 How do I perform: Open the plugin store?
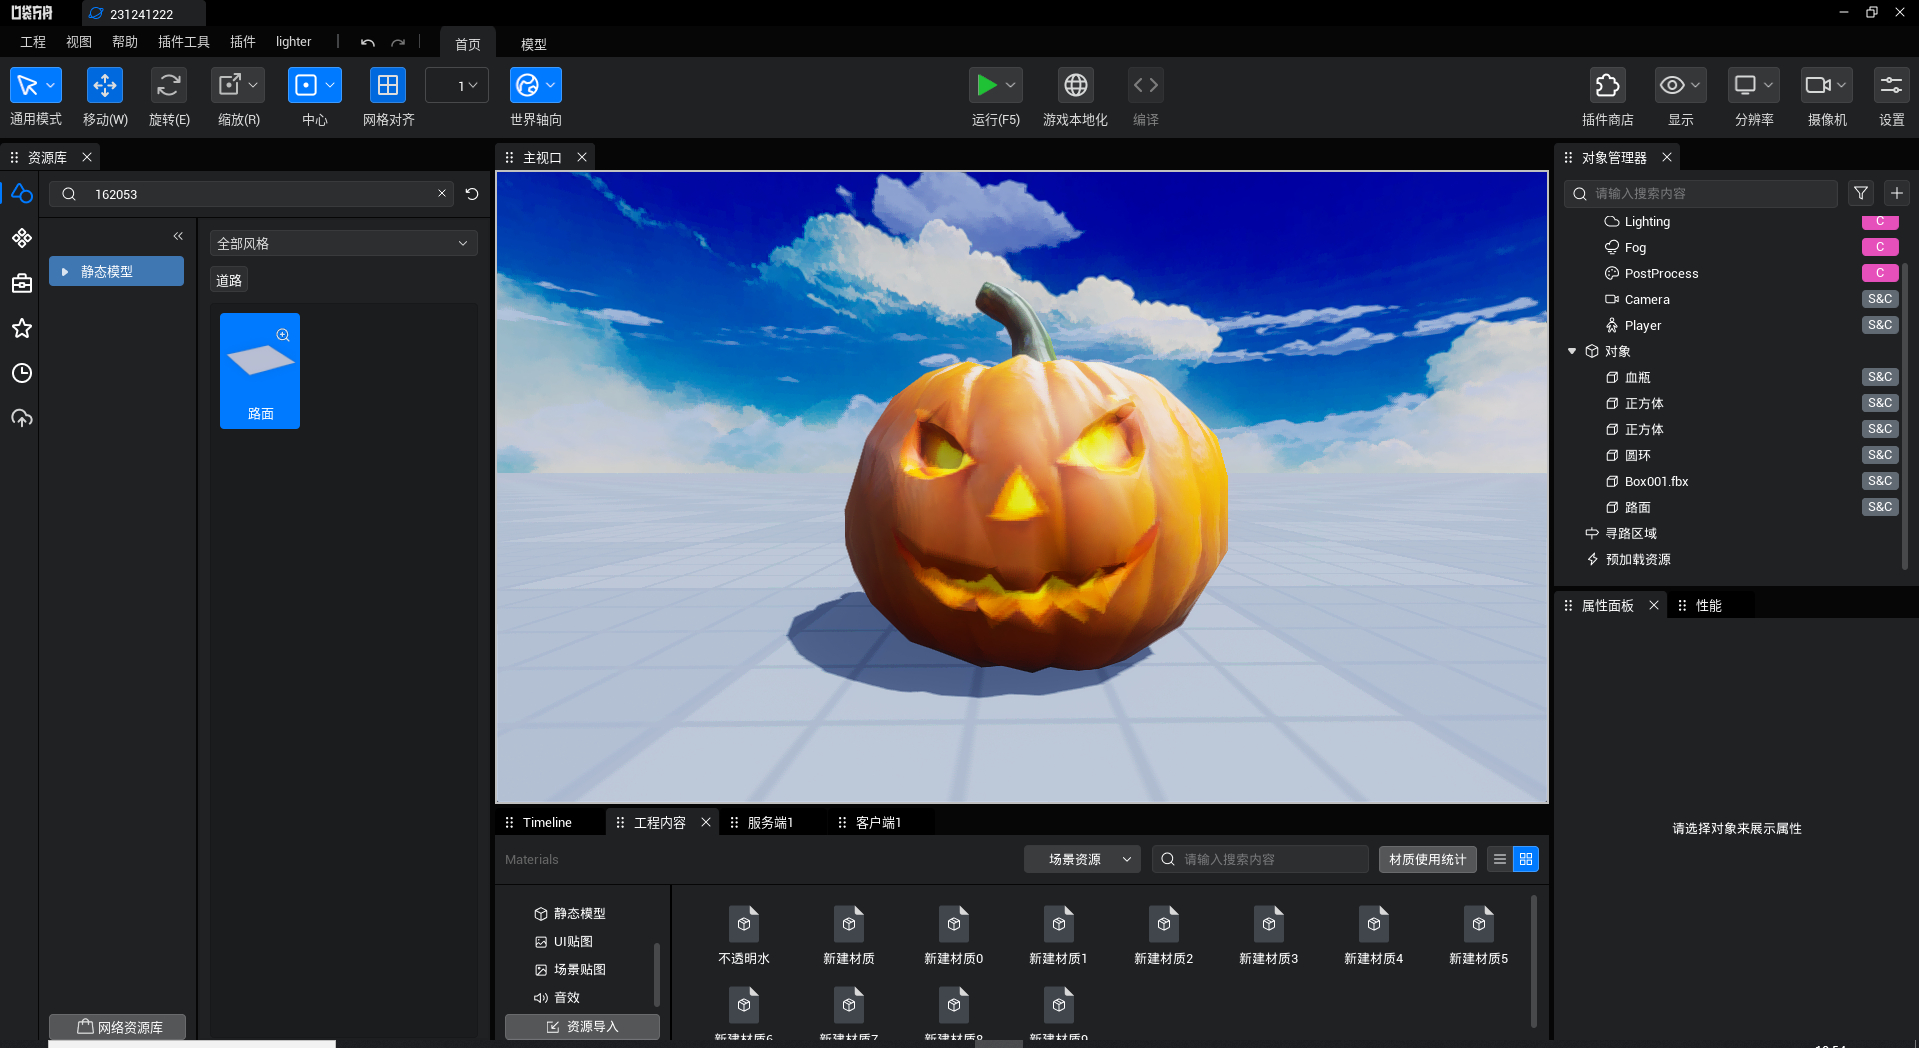[x=1608, y=85]
